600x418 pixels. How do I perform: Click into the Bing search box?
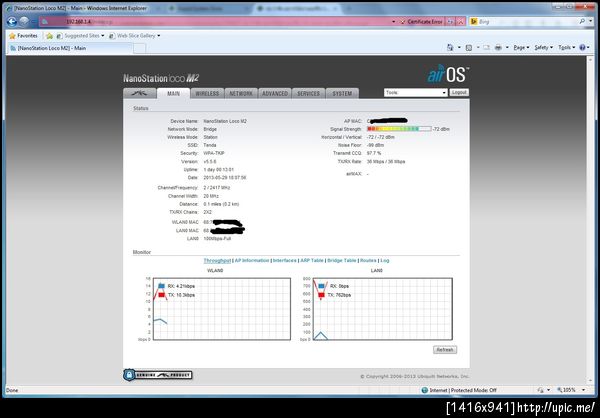pos(527,22)
